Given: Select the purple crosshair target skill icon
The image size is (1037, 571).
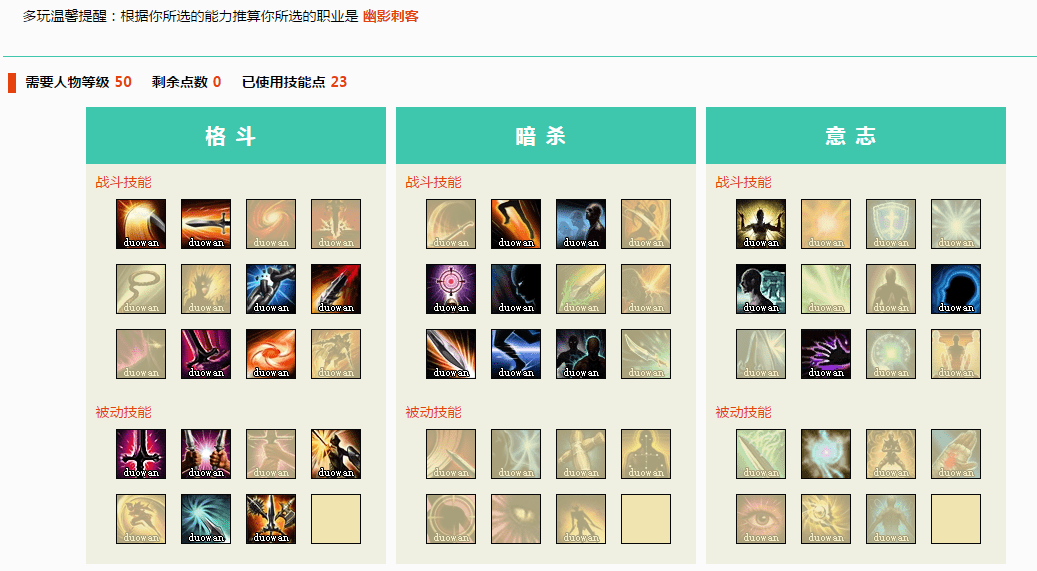Looking at the screenshot, I should coord(451,289).
